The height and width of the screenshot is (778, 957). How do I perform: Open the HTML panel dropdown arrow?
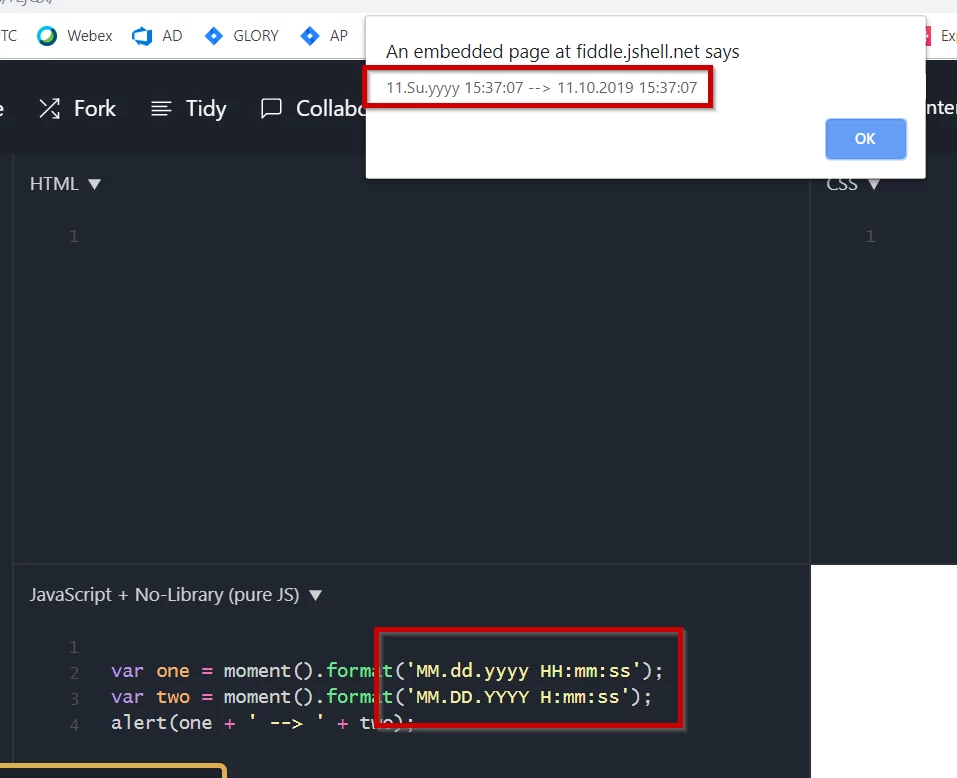click(95, 184)
